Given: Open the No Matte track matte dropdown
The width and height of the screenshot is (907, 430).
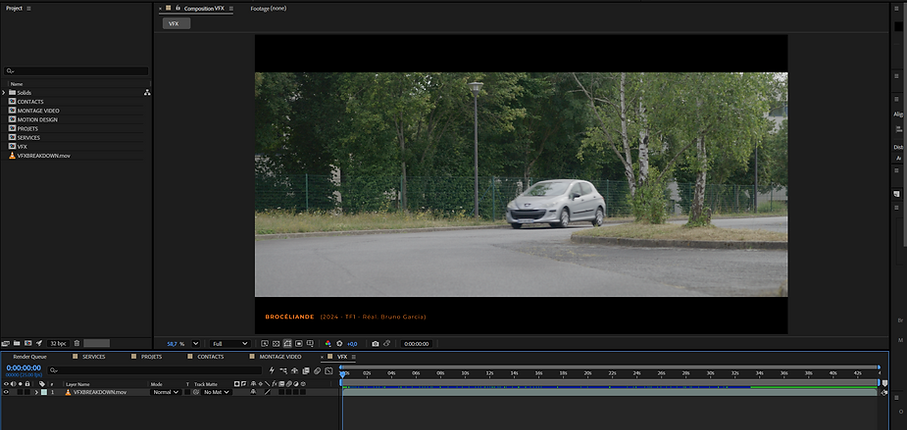Looking at the screenshot, I should [216, 392].
